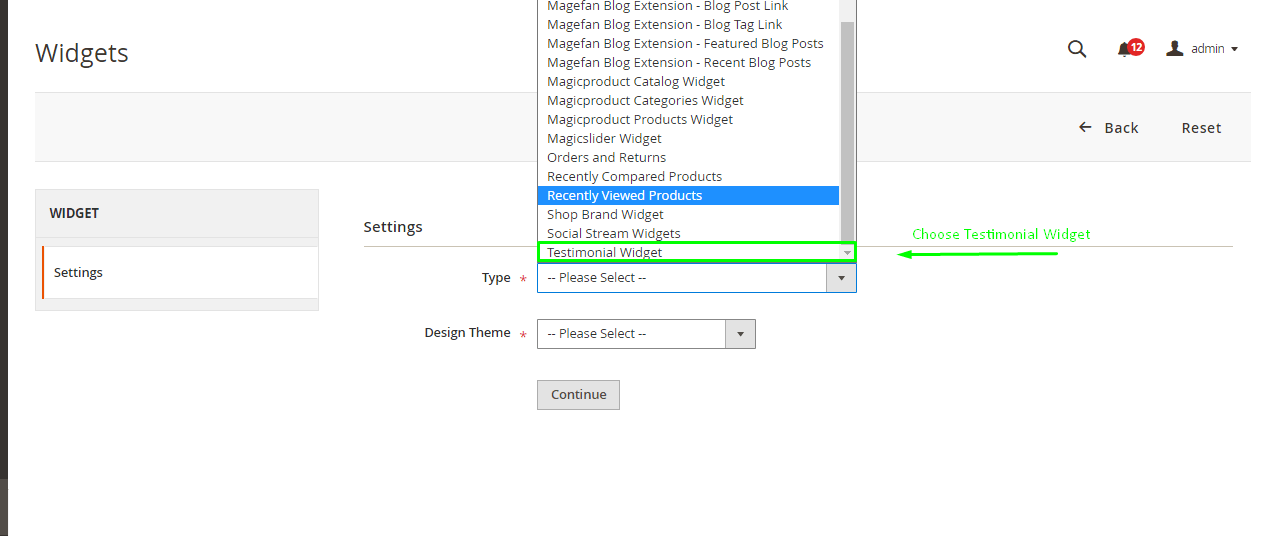Choose Magicproduct Catalog Widget option

point(635,81)
